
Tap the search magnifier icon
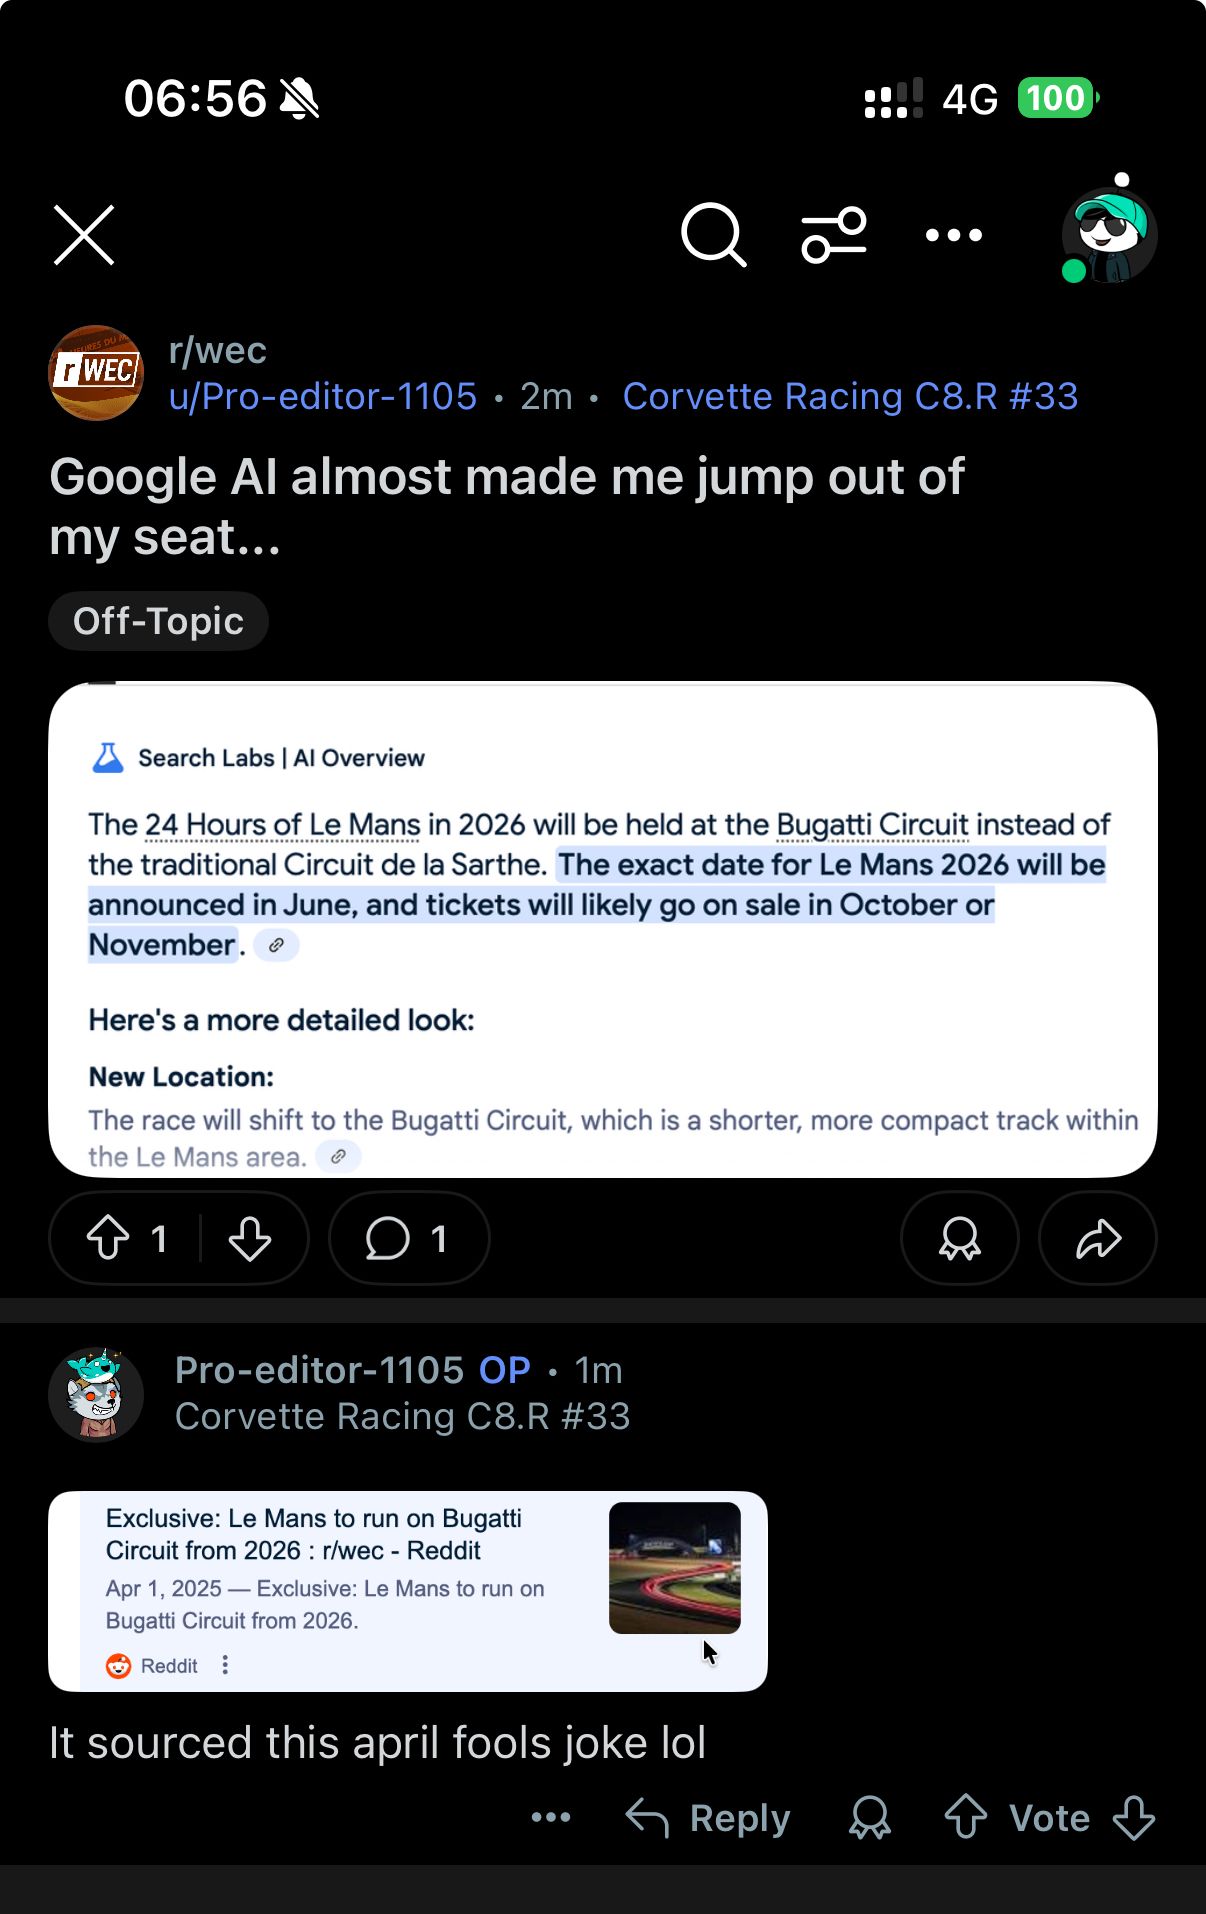pos(713,235)
